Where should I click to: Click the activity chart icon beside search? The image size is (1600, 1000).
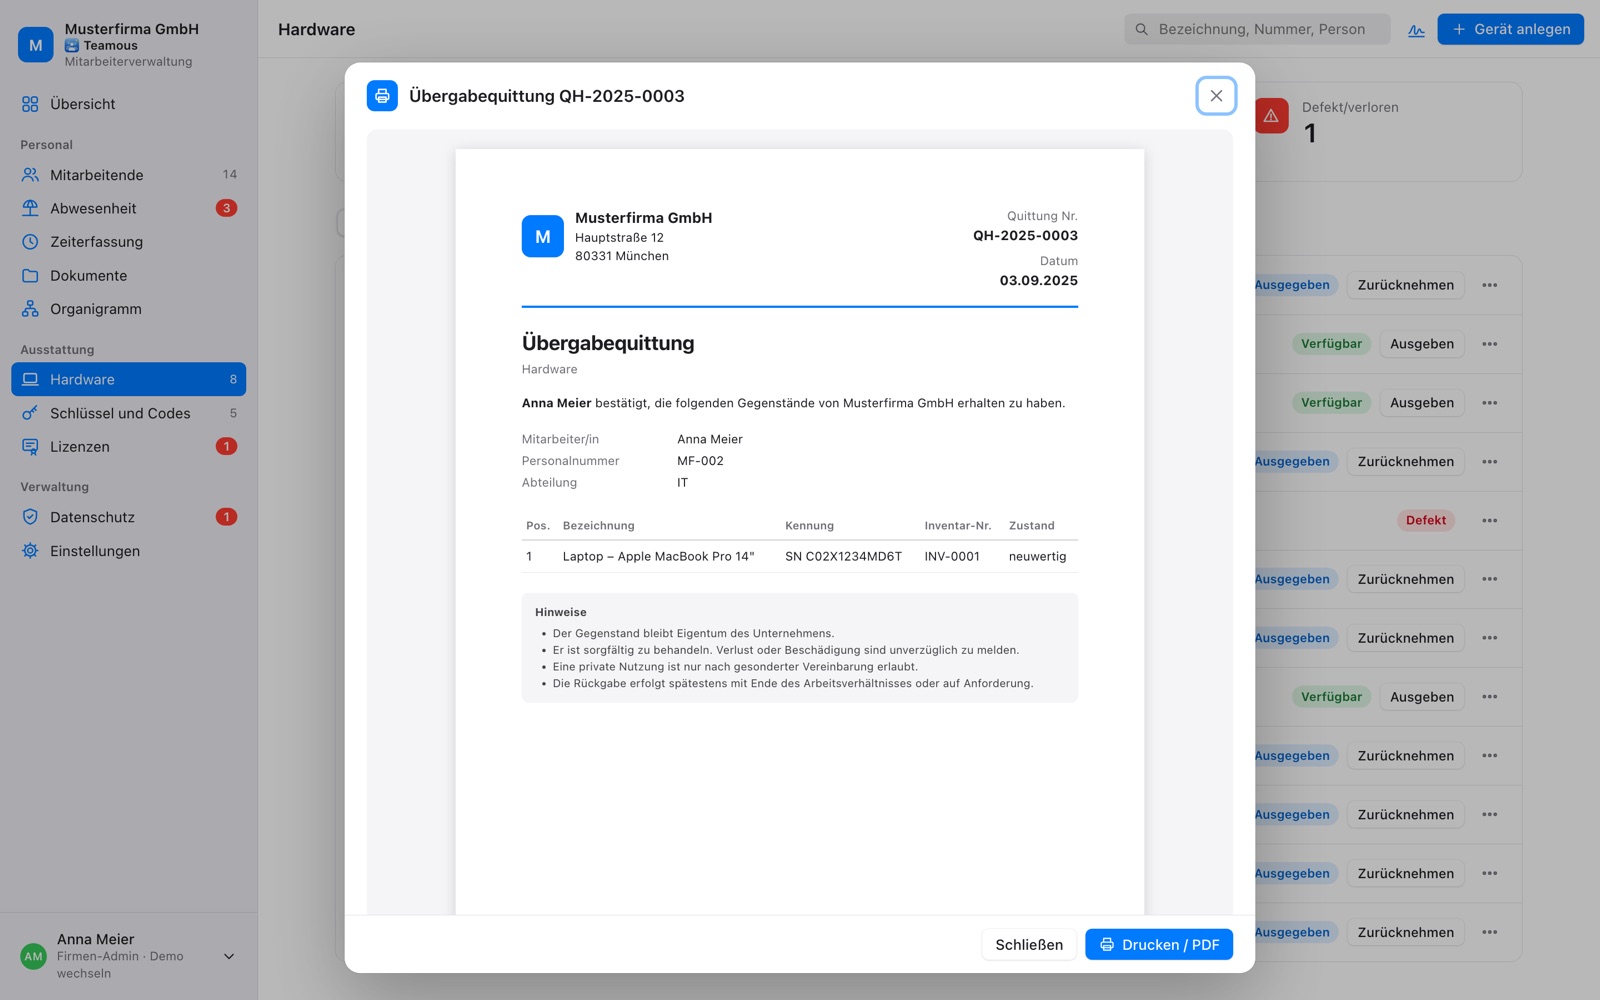click(x=1416, y=30)
